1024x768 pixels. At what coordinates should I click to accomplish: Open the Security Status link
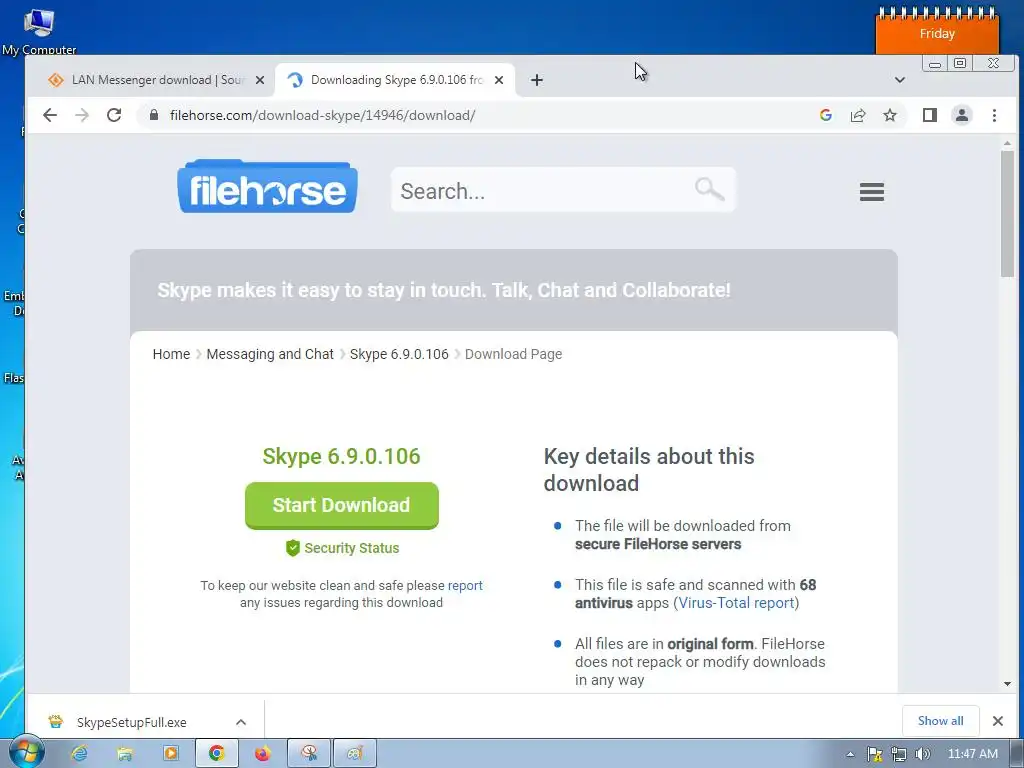351,548
